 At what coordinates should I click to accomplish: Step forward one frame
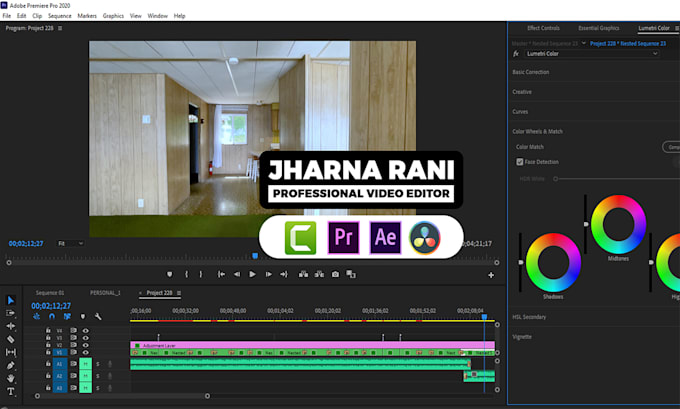(268, 274)
